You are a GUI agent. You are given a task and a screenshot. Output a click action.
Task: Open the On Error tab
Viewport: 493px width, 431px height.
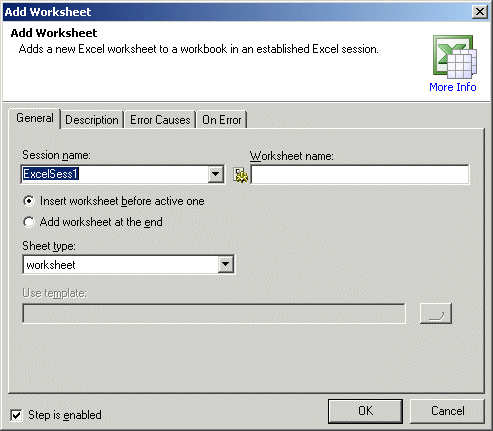pyautogui.click(x=222, y=120)
